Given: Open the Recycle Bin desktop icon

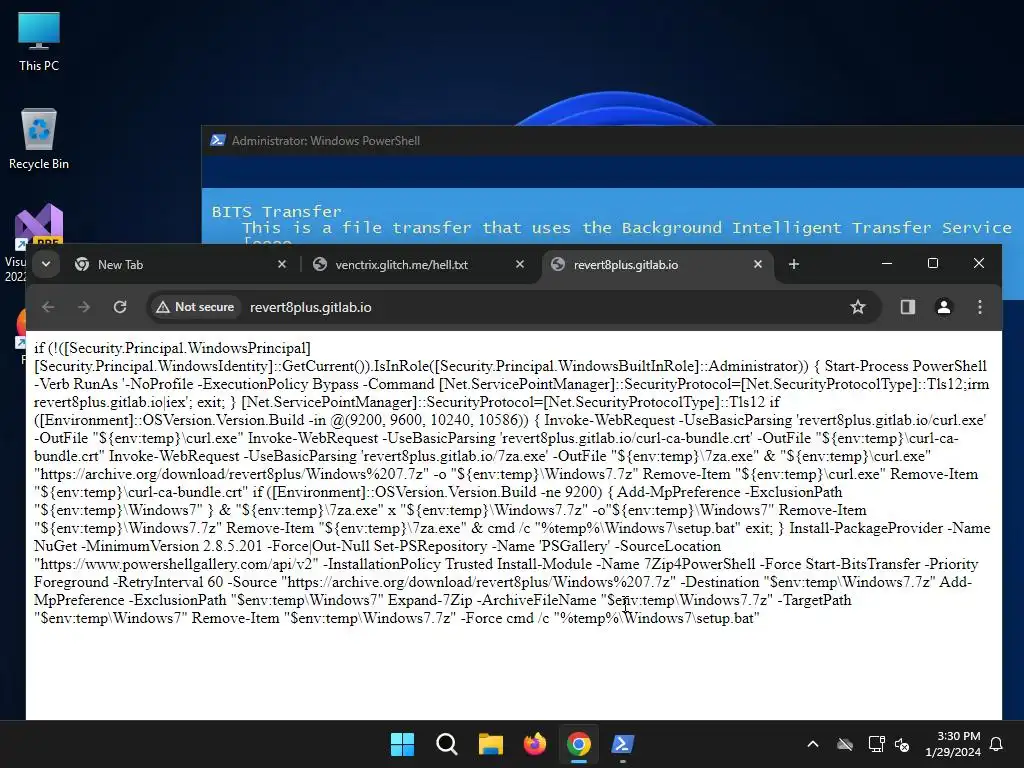Looking at the screenshot, I should (39, 139).
